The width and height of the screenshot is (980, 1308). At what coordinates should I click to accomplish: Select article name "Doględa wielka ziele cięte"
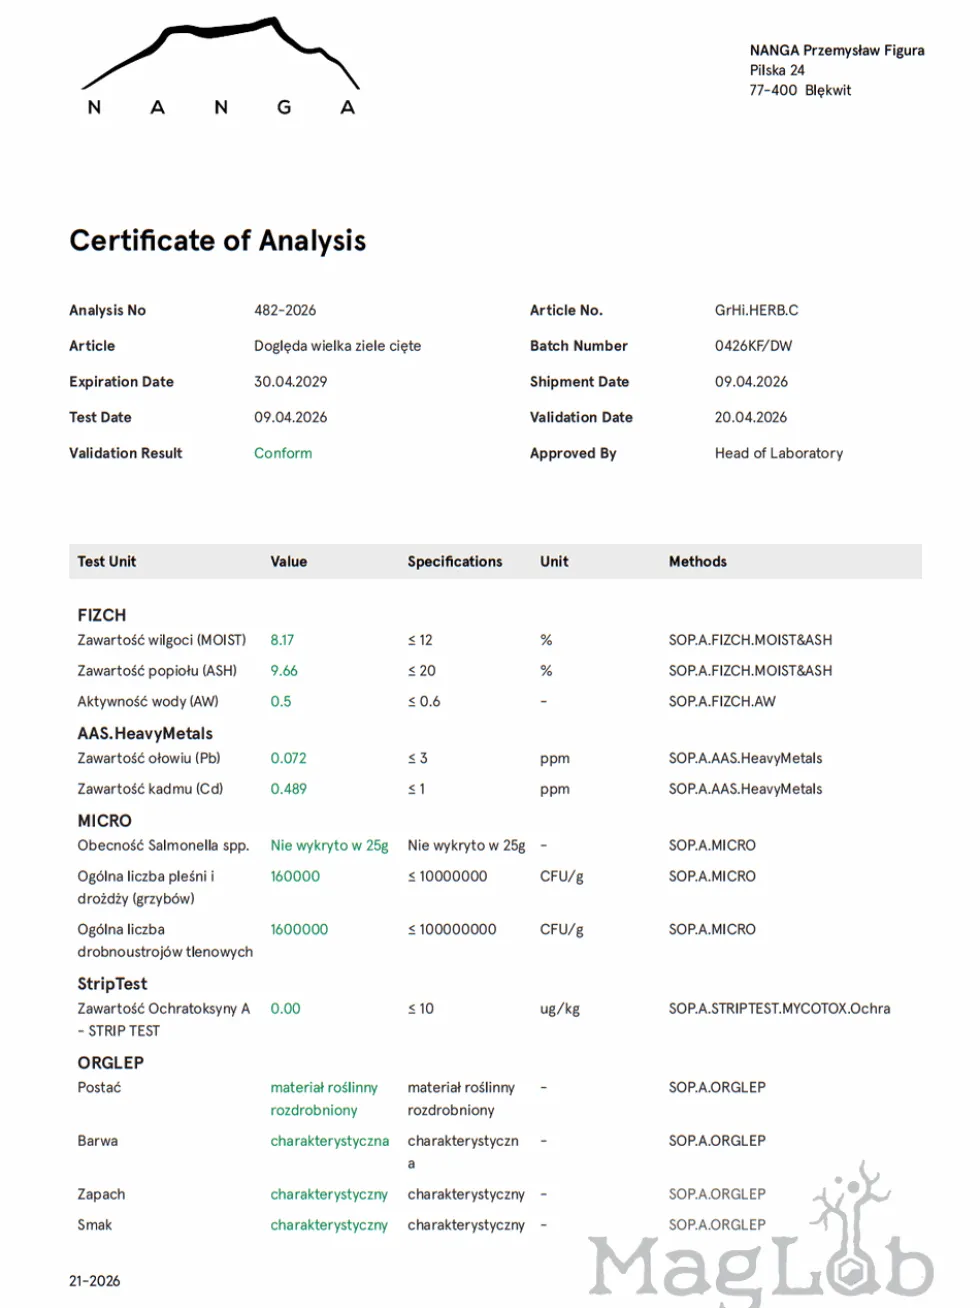pos(337,346)
